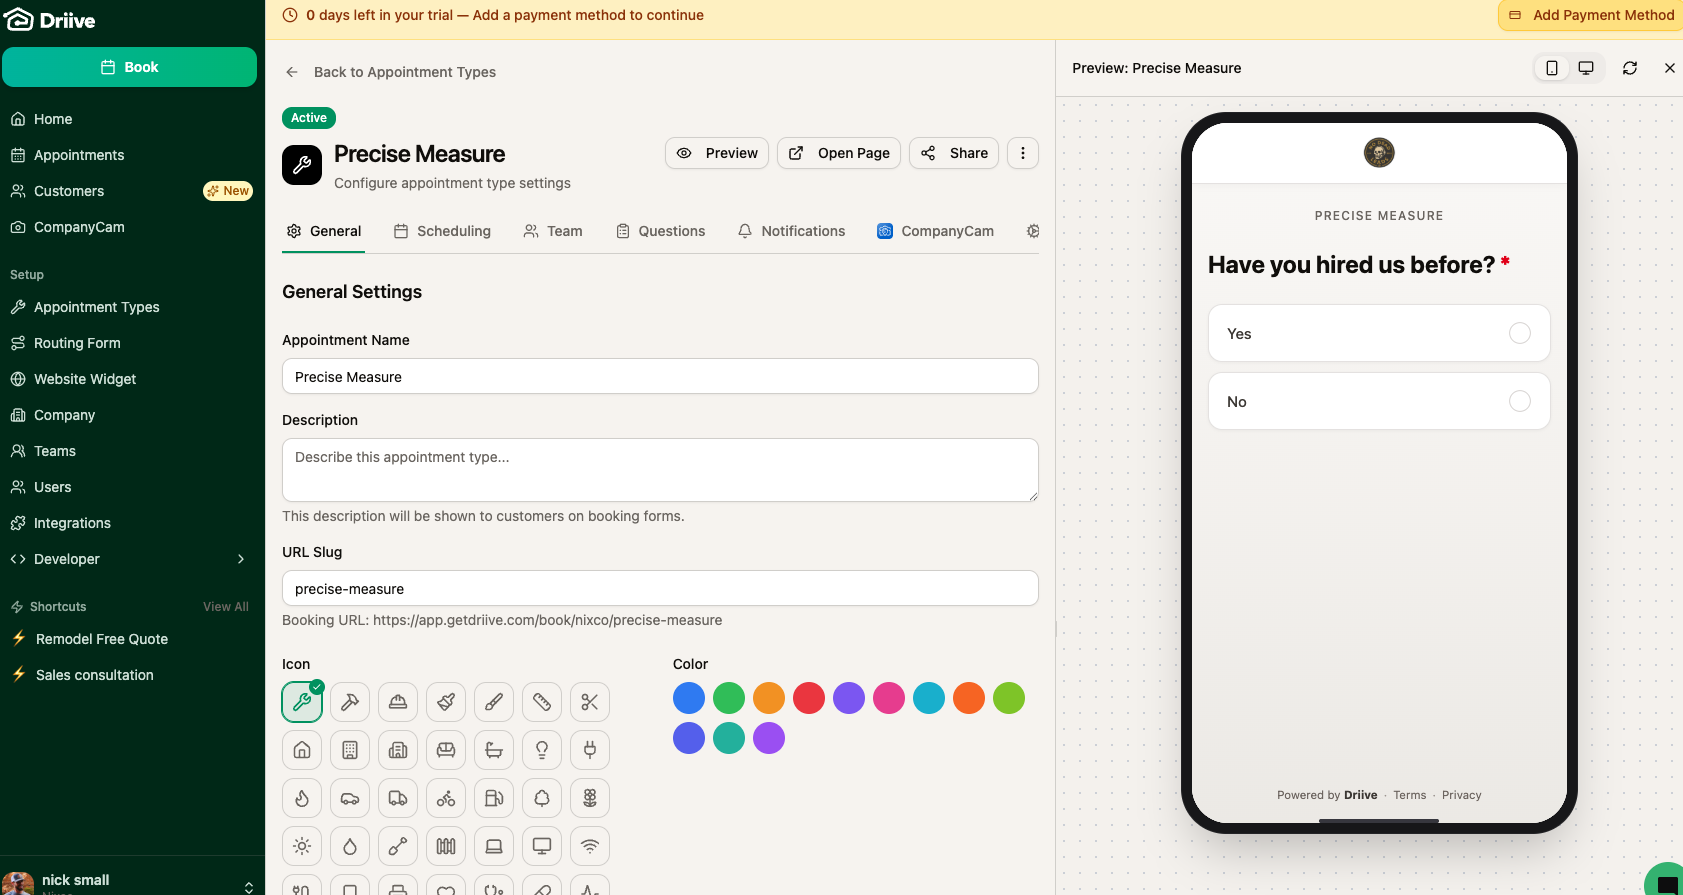
Task: Refresh the booking preview
Action: point(1630,68)
